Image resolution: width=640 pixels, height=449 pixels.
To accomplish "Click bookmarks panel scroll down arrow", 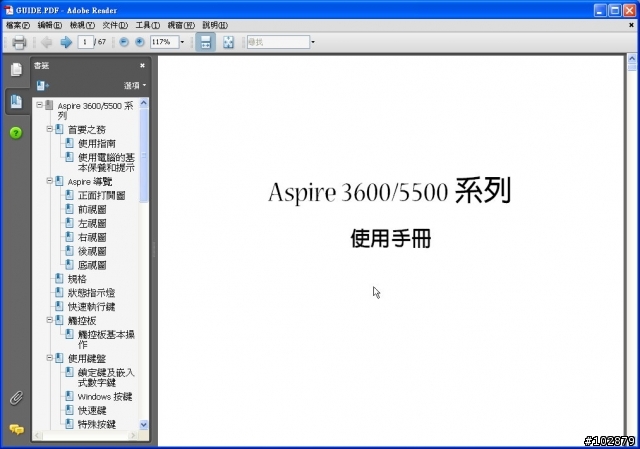I will tap(144, 425).
